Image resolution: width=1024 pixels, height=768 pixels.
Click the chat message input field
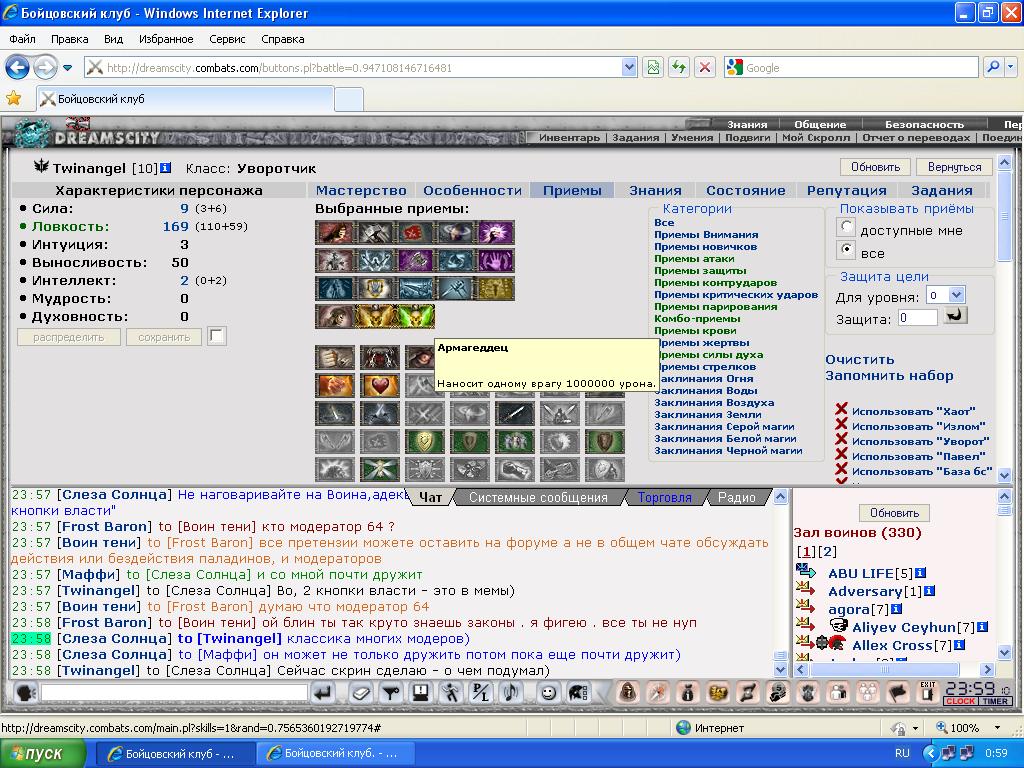(x=174, y=692)
